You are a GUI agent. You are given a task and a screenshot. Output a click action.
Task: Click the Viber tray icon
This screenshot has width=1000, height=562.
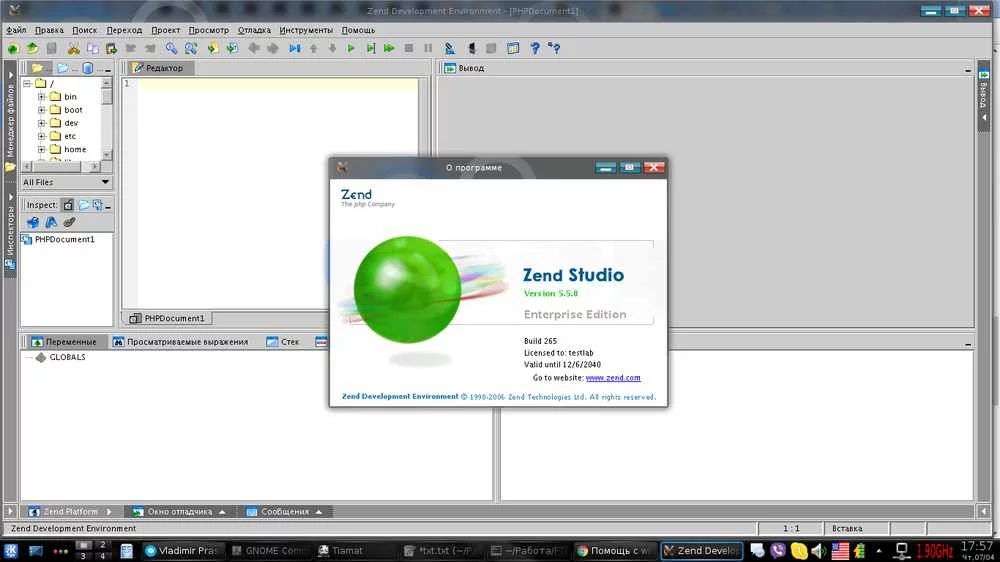pyautogui.click(x=777, y=550)
